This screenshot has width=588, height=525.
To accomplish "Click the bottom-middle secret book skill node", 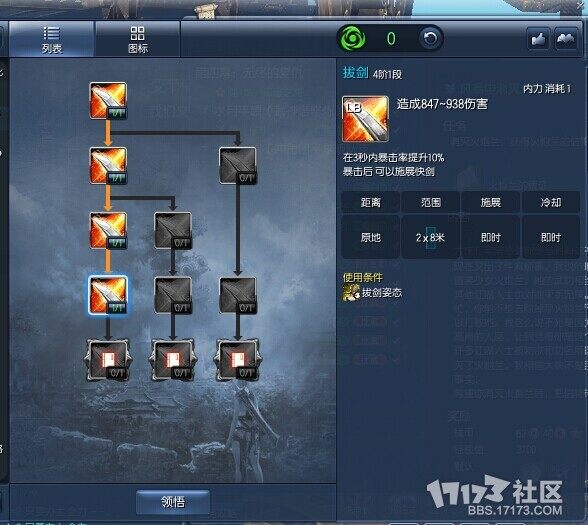I will tap(173, 360).
